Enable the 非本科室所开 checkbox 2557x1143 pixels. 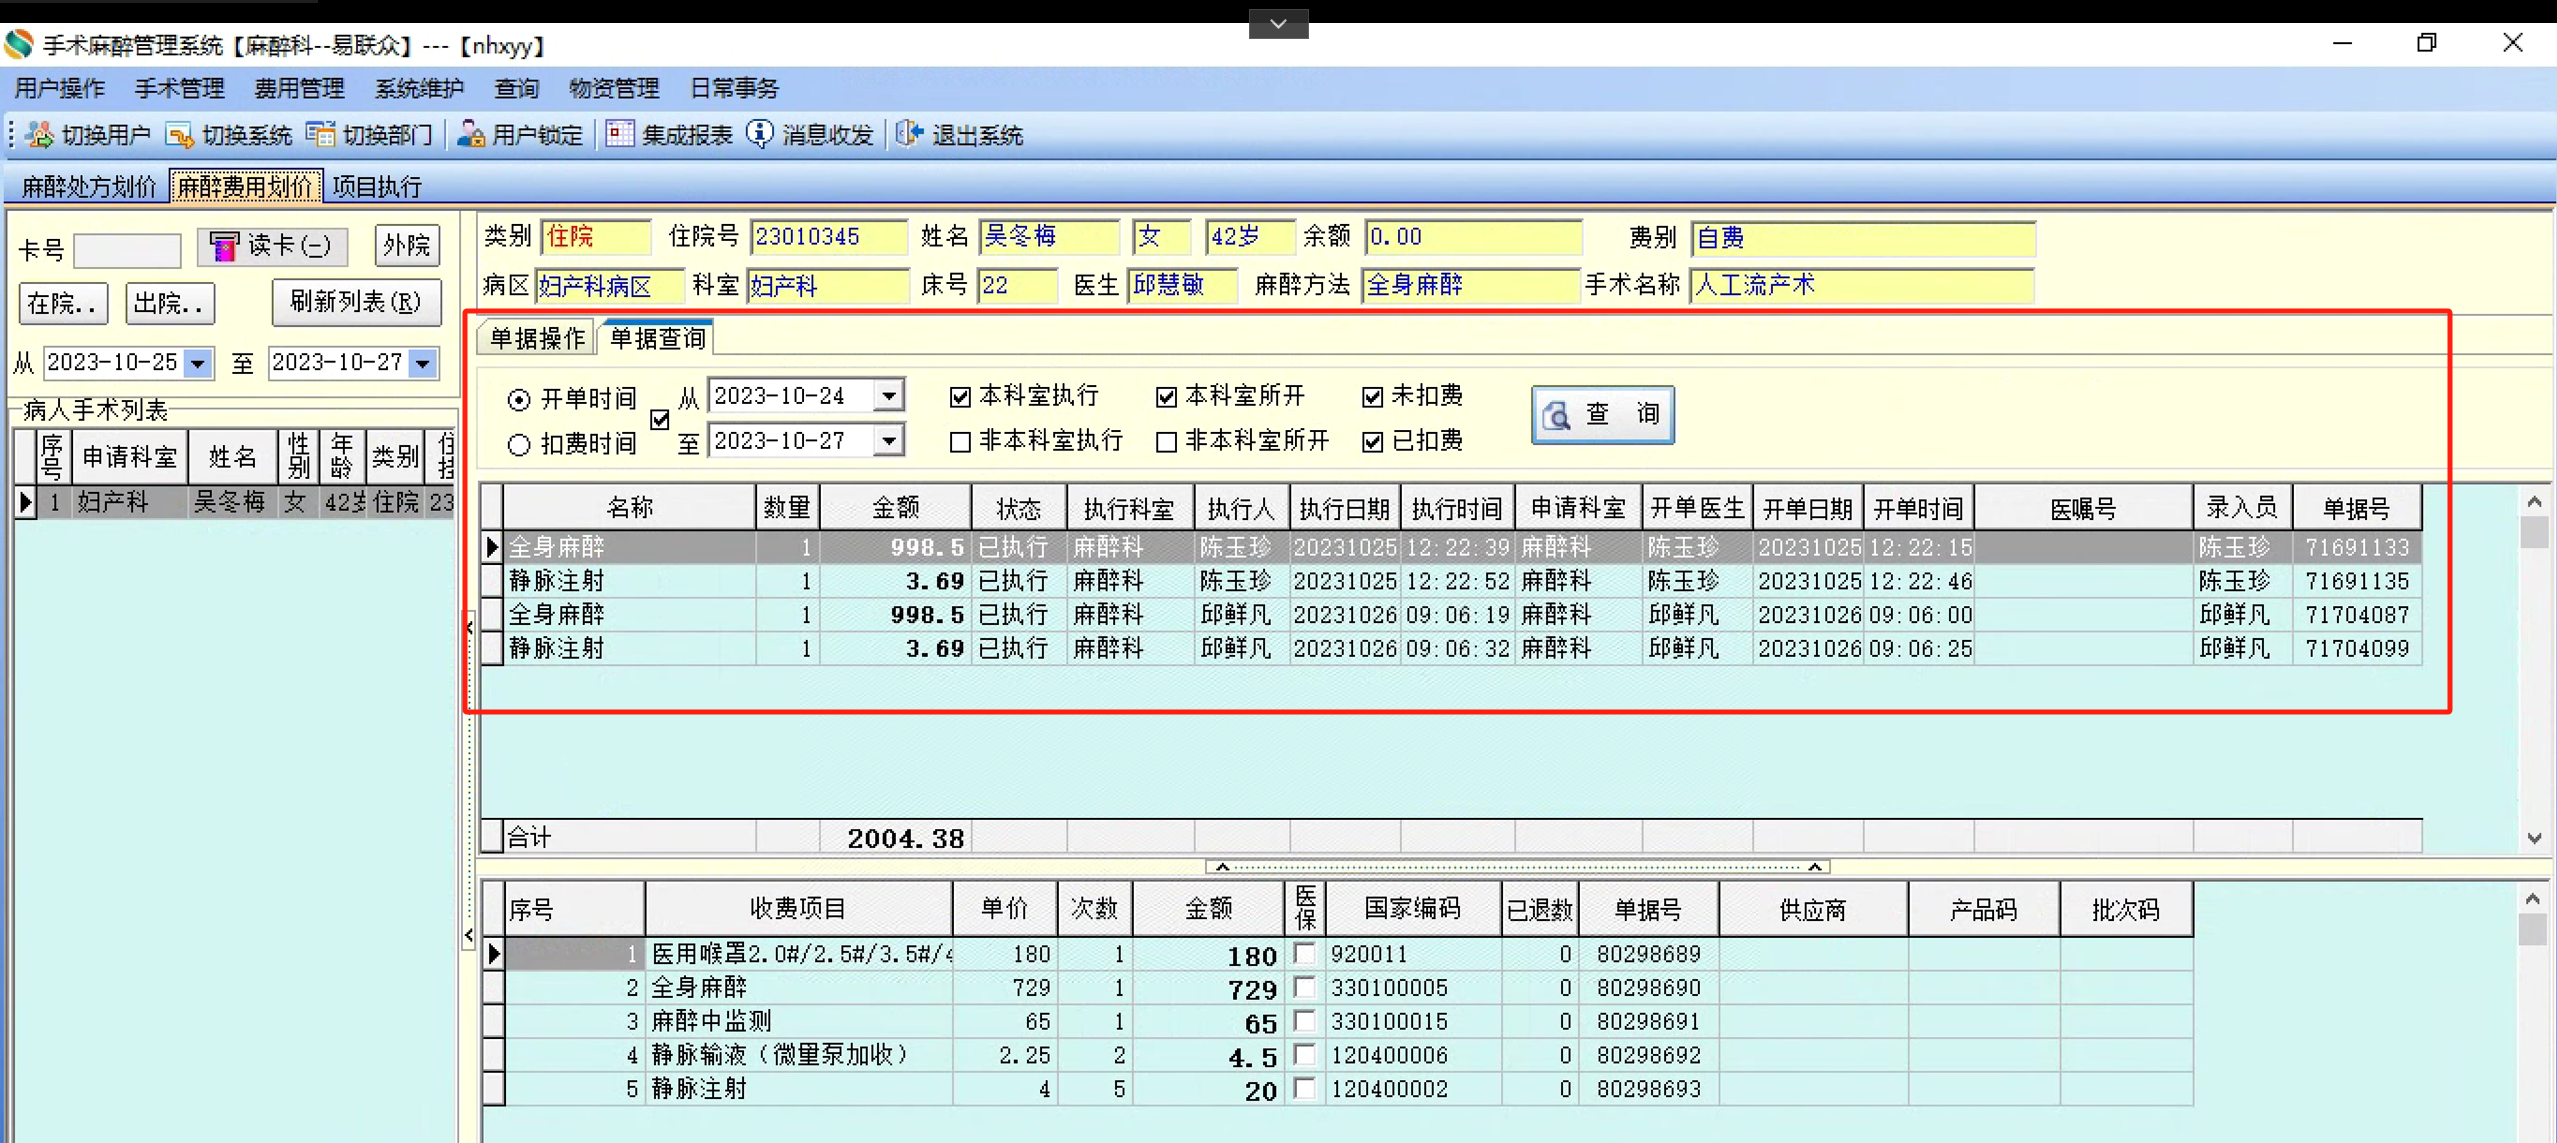[1166, 442]
